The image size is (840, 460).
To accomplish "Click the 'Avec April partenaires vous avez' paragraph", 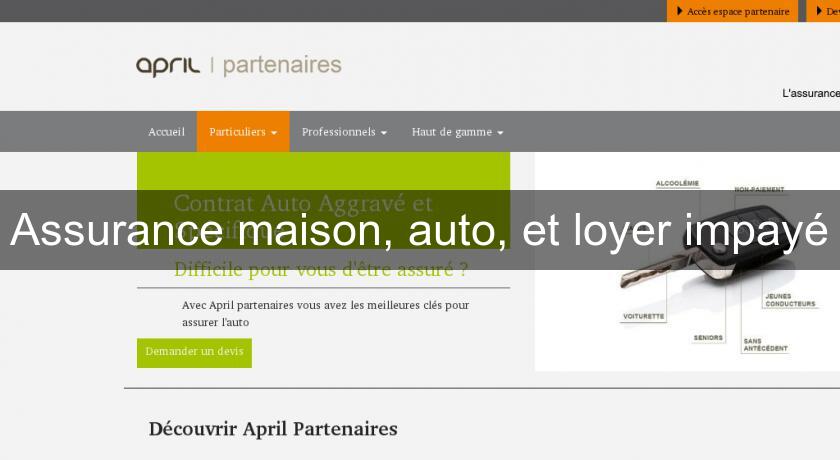I will click(325, 314).
